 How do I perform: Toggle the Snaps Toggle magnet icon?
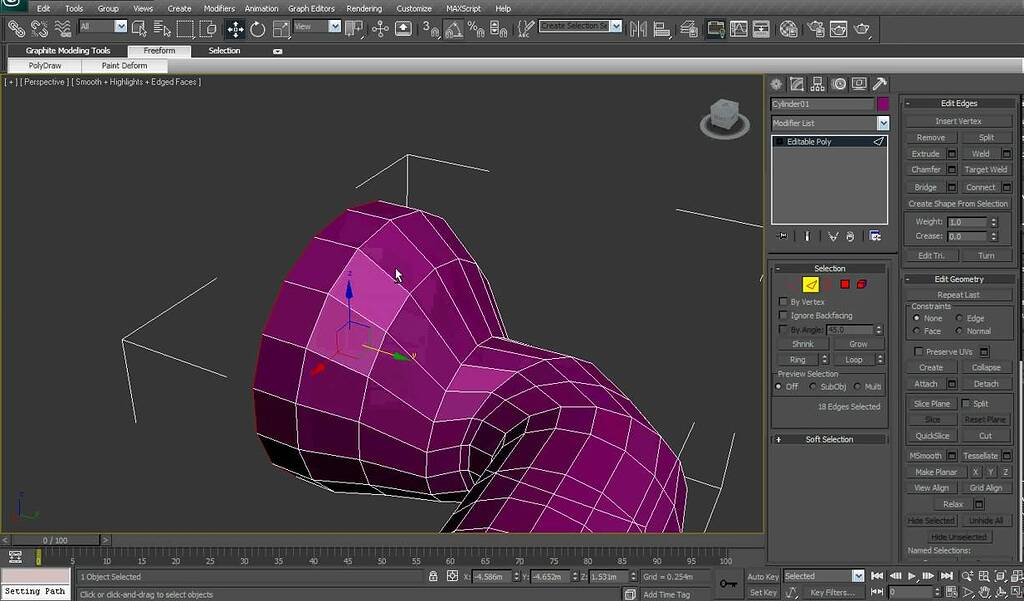427,28
